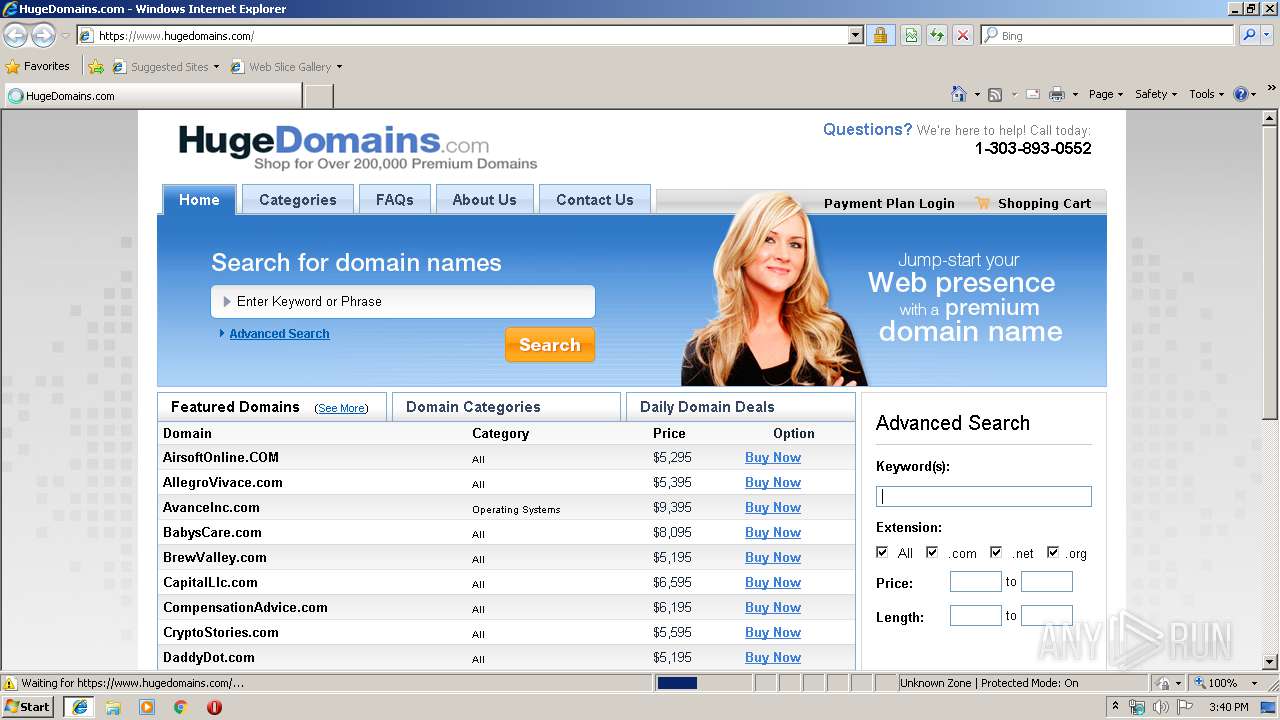The image size is (1280, 720).
Task: Click the Enter Keyword or Phrase field
Action: [403, 301]
